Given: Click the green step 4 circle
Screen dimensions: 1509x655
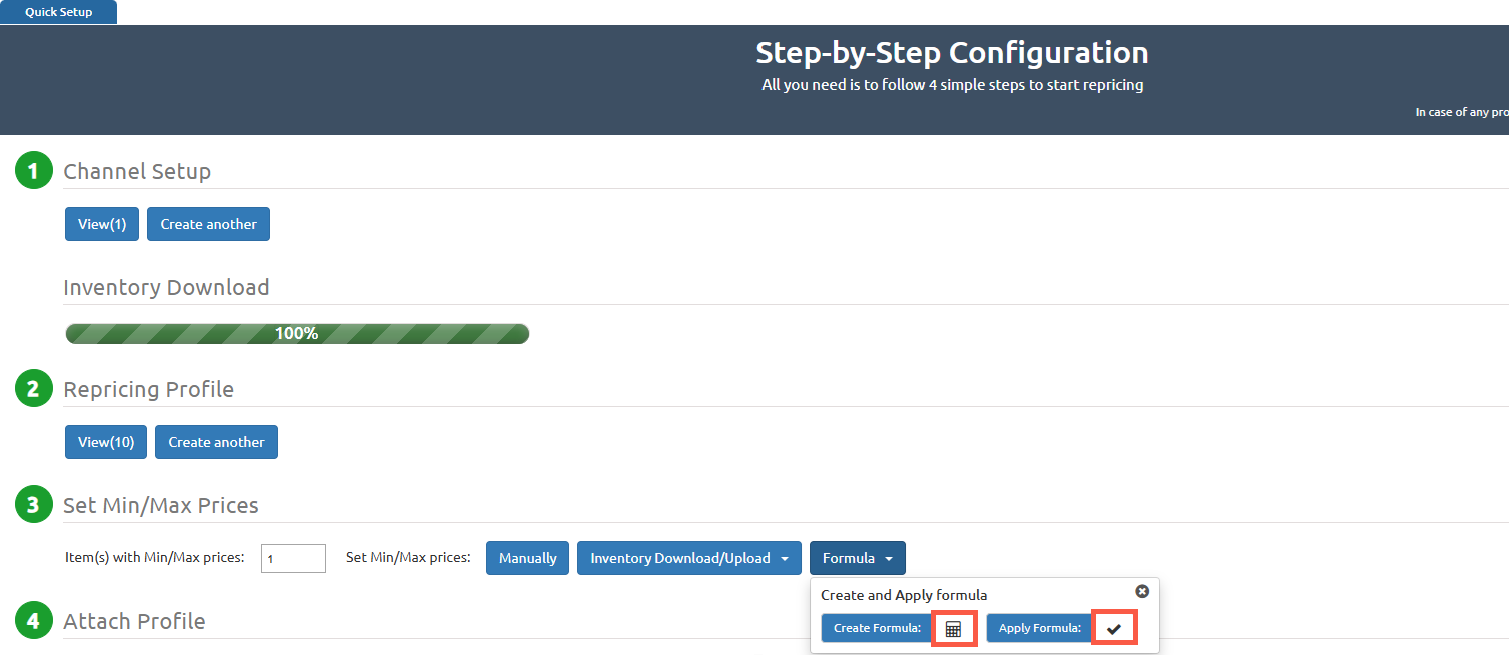Looking at the screenshot, I should (33, 621).
